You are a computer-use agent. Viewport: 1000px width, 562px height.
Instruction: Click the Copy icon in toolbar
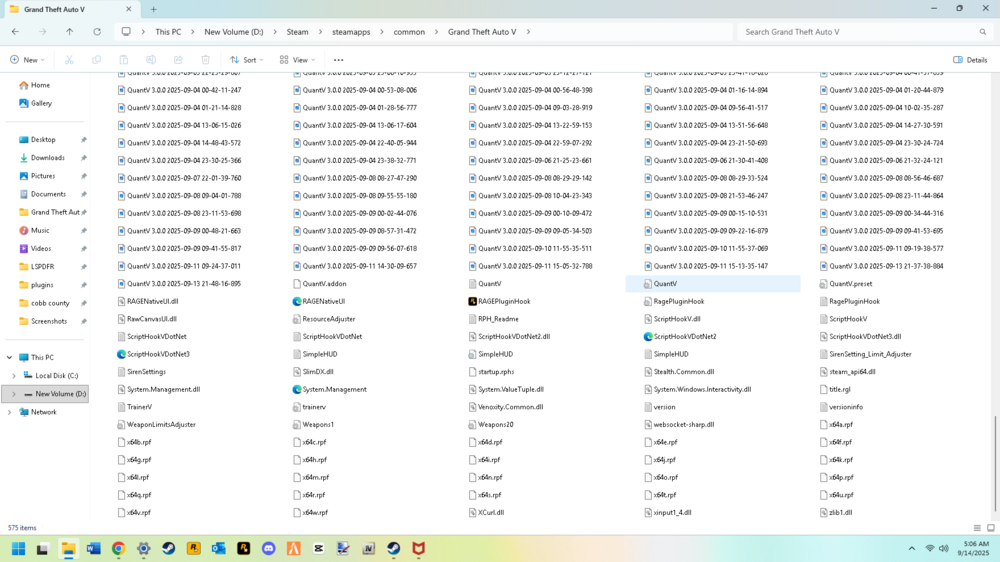pyautogui.click(x=96, y=60)
